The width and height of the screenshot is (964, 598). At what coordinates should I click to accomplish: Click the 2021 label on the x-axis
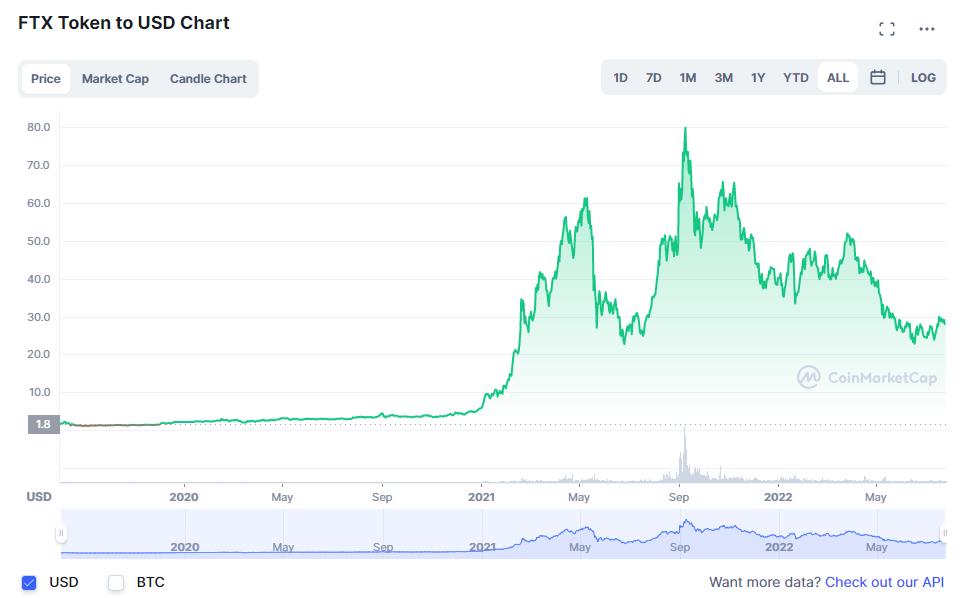481,497
